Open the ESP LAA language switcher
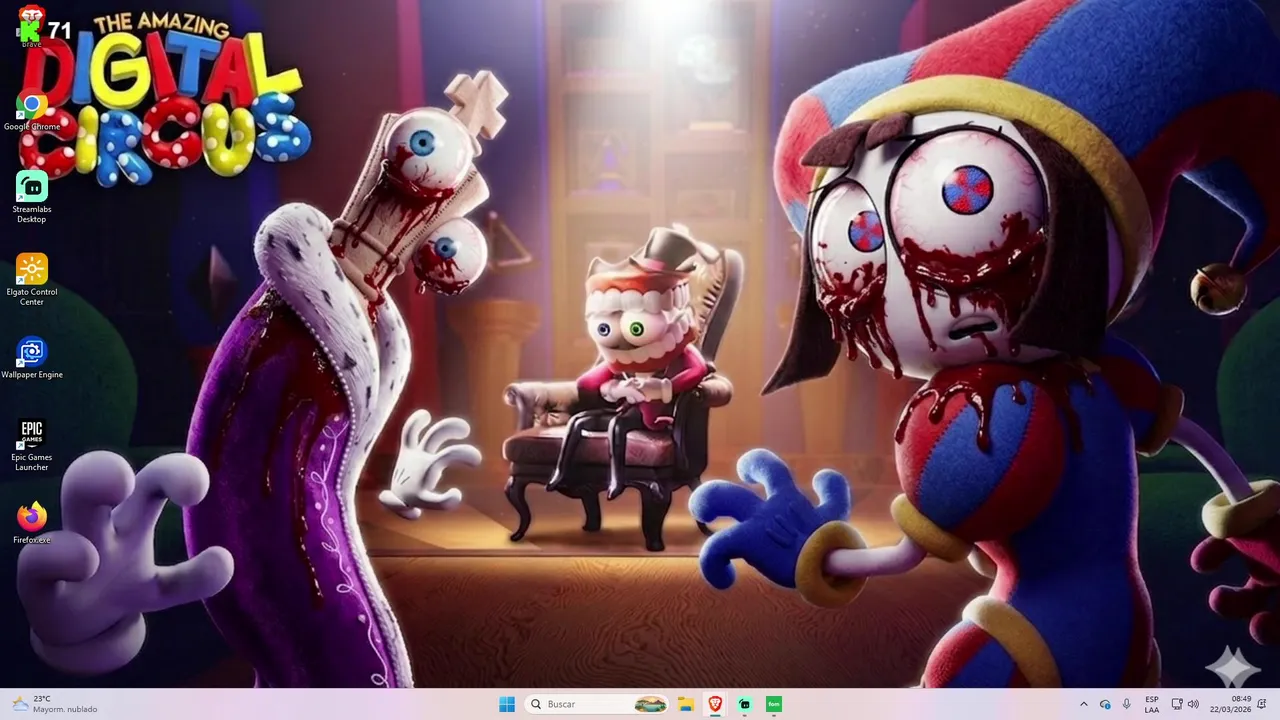The image size is (1280, 720). [1152, 704]
